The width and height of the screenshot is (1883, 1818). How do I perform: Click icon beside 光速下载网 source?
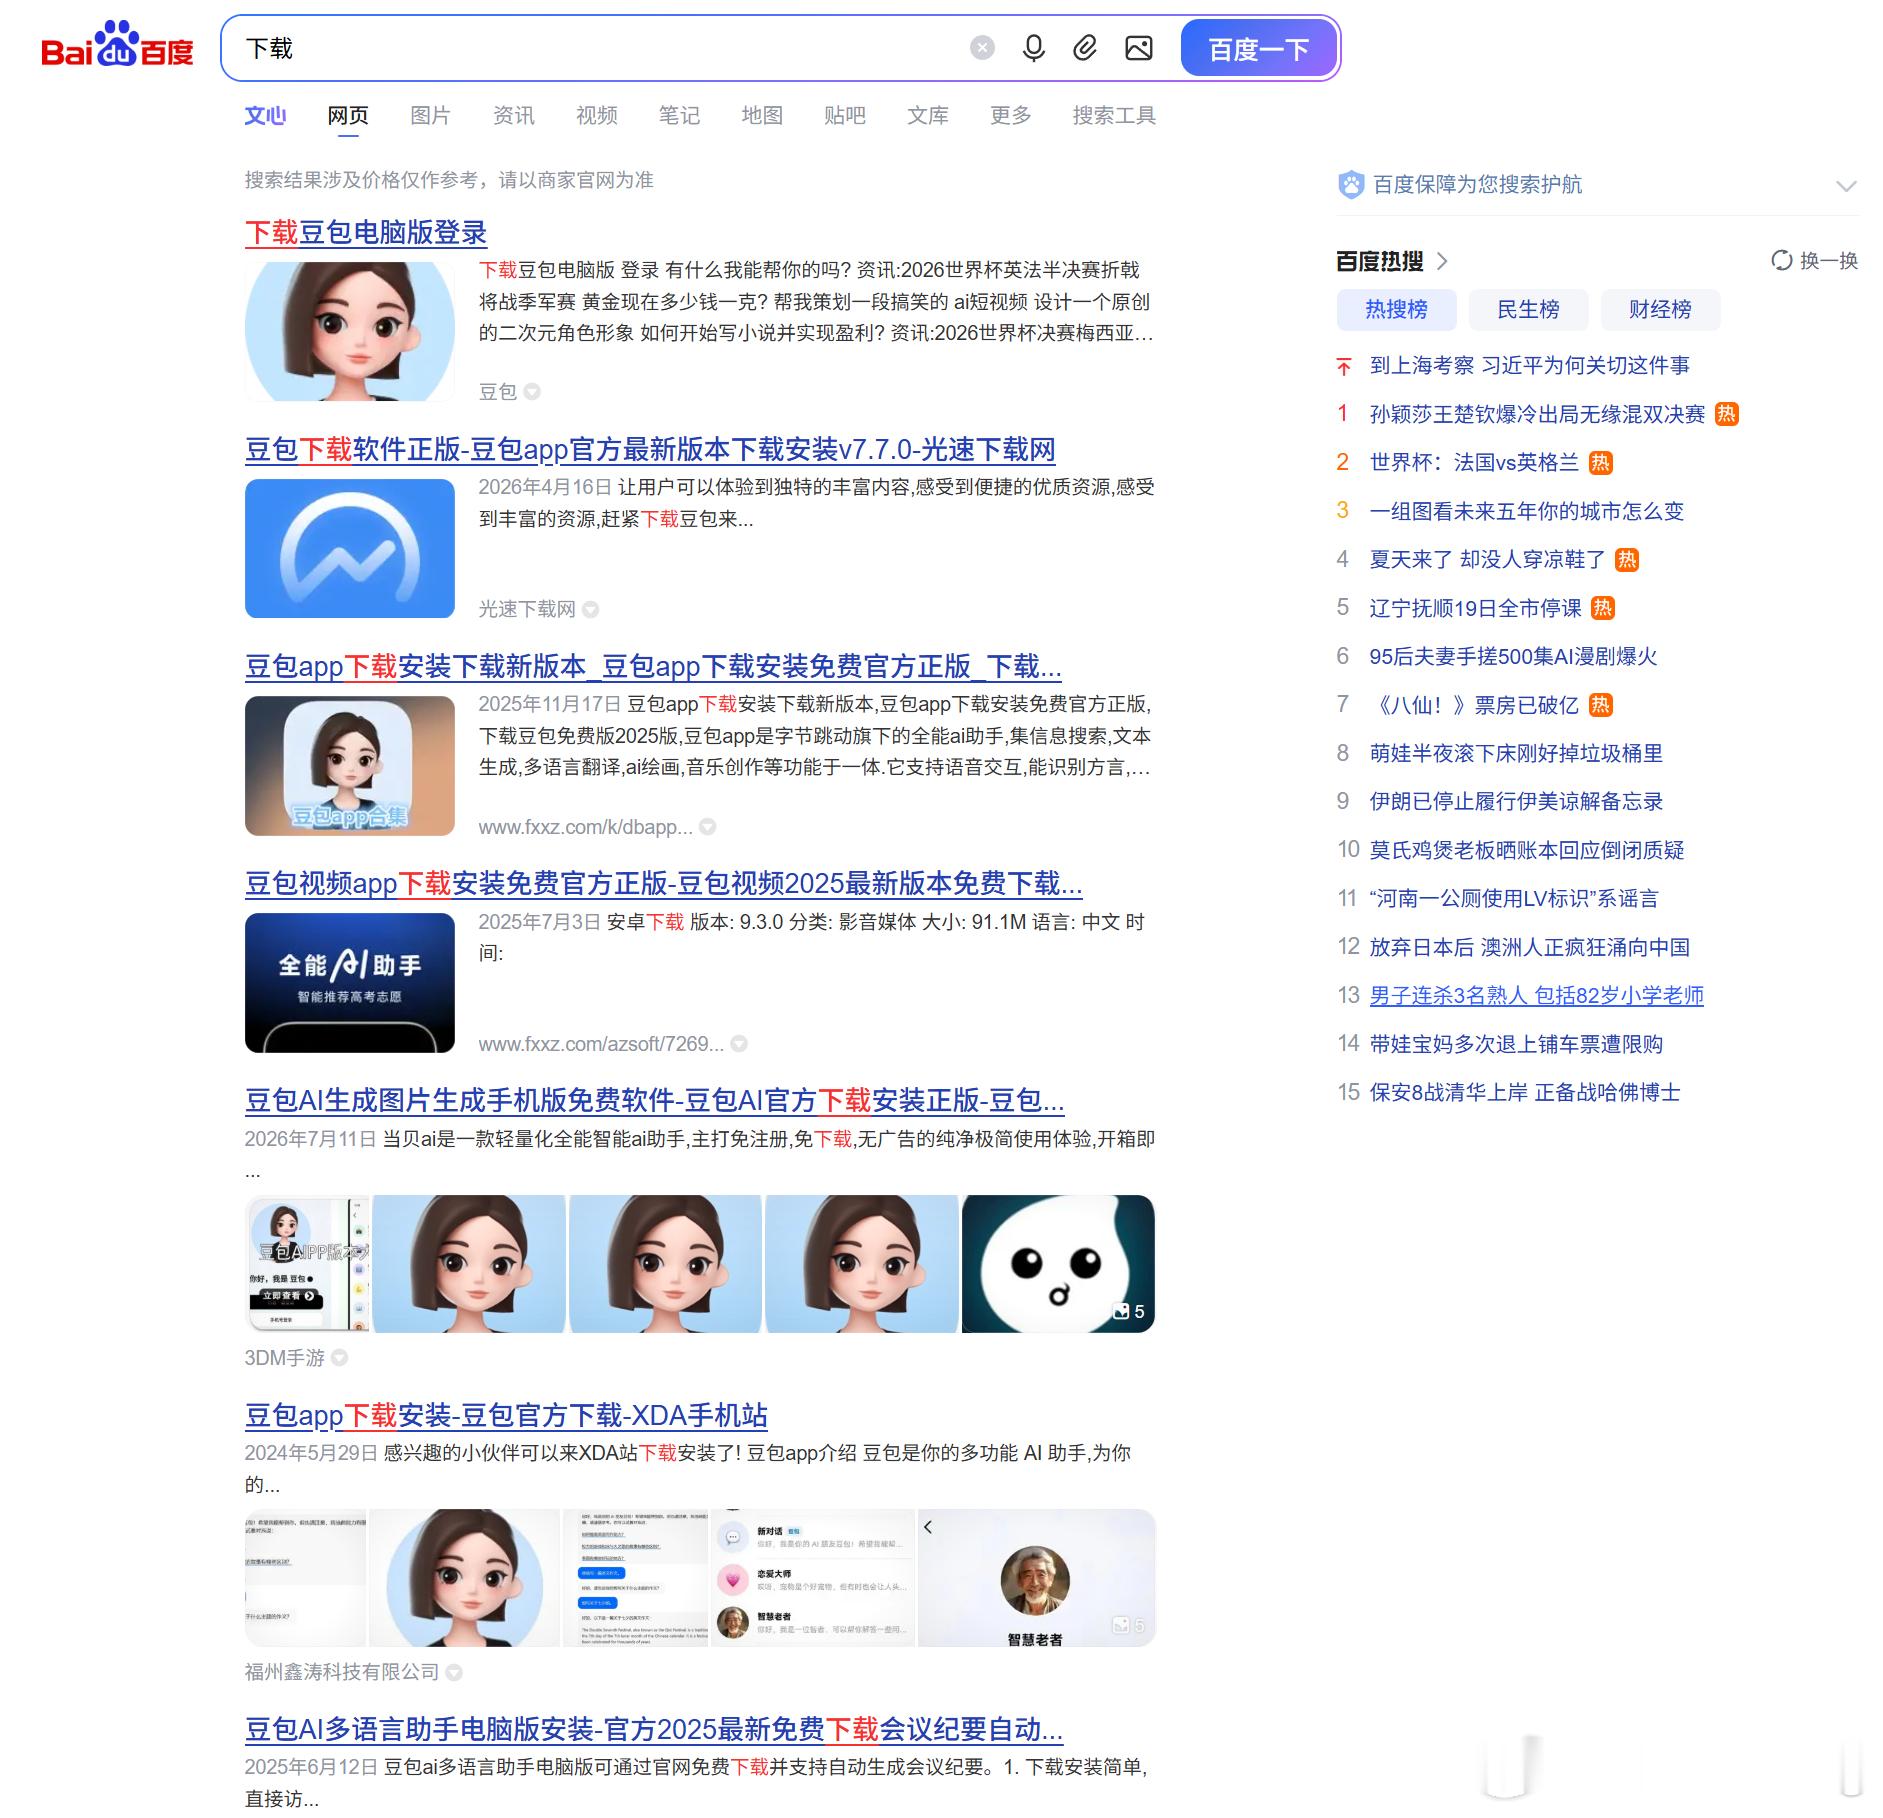tap(591, 610)
